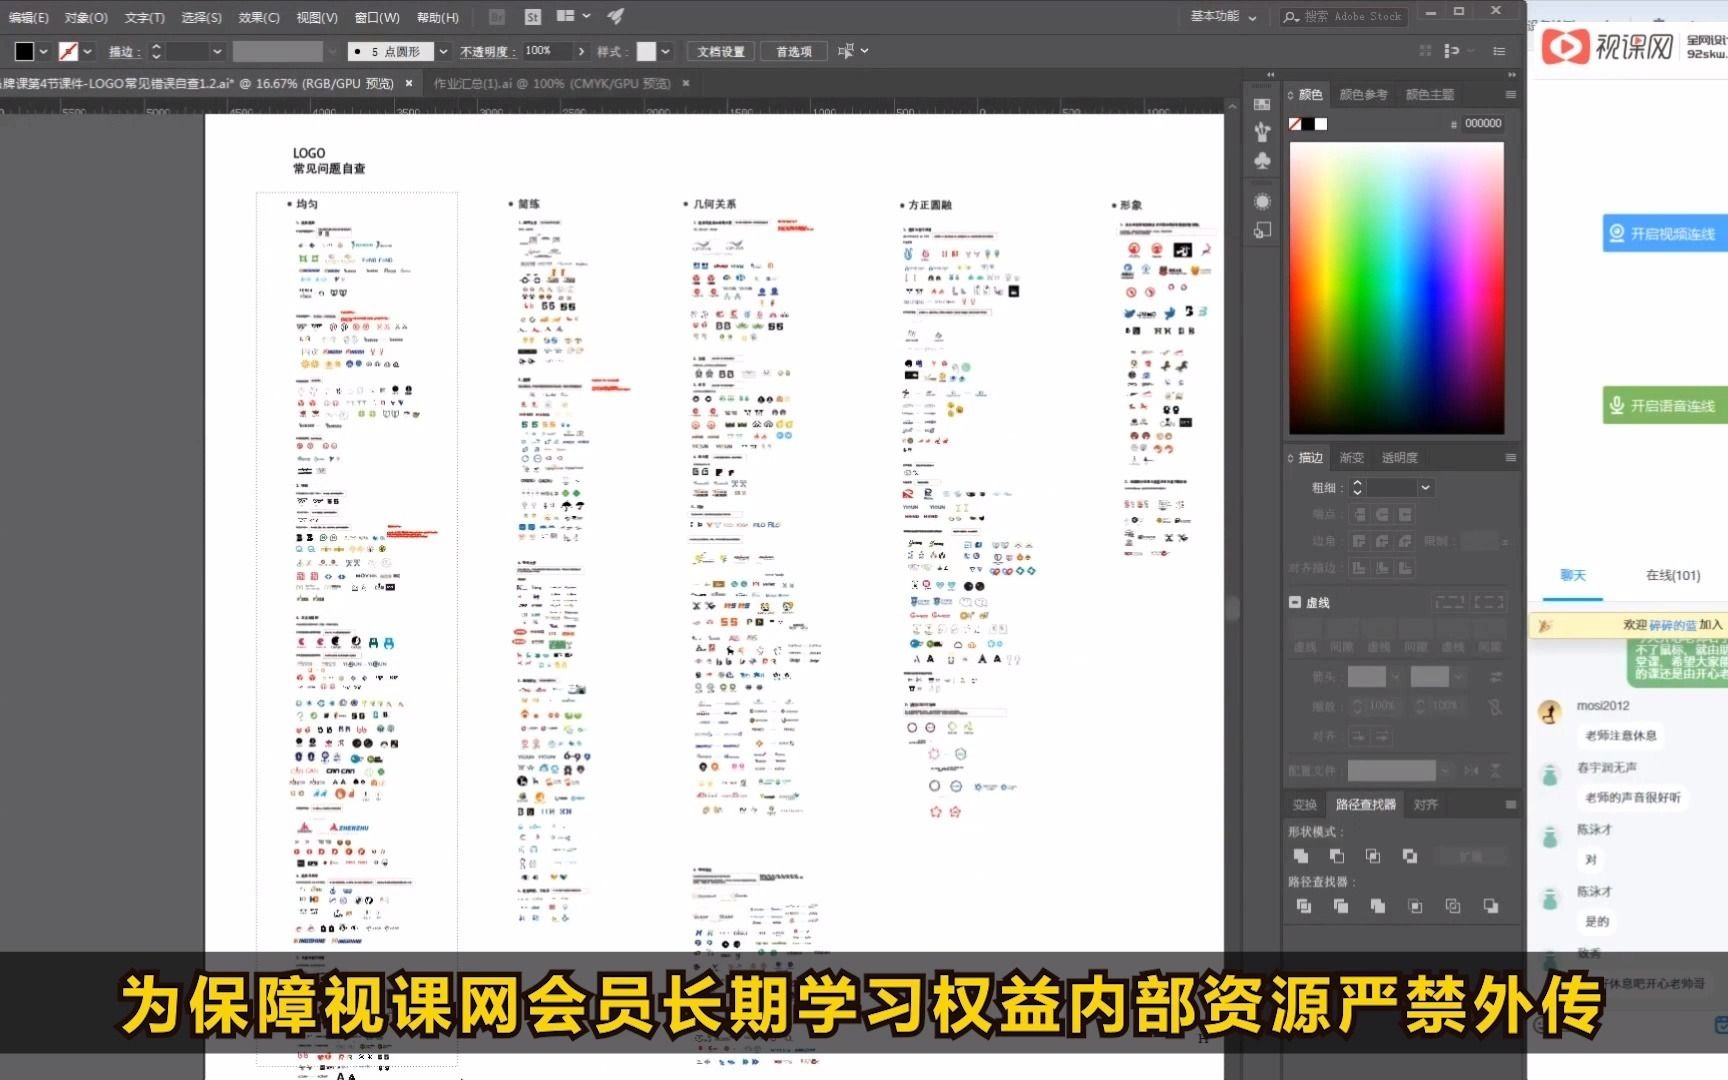Open the Graphic Styles panel icon in dock
Image resolution: width=1728 pixels, height=1080 pixels.
tap(1262, 231)
